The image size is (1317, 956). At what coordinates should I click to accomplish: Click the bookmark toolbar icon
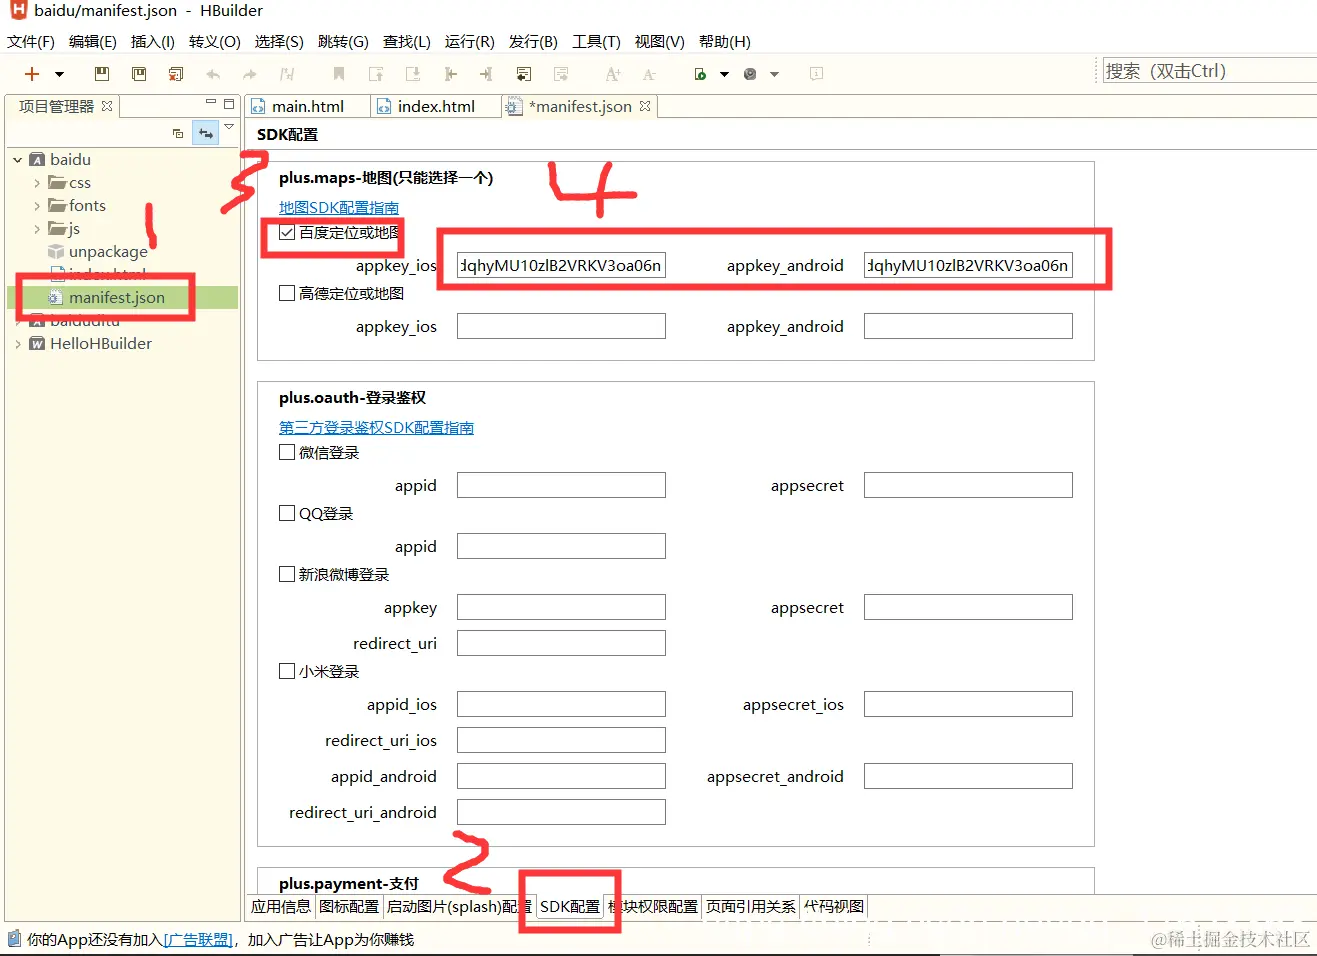(x=339, y=74)
